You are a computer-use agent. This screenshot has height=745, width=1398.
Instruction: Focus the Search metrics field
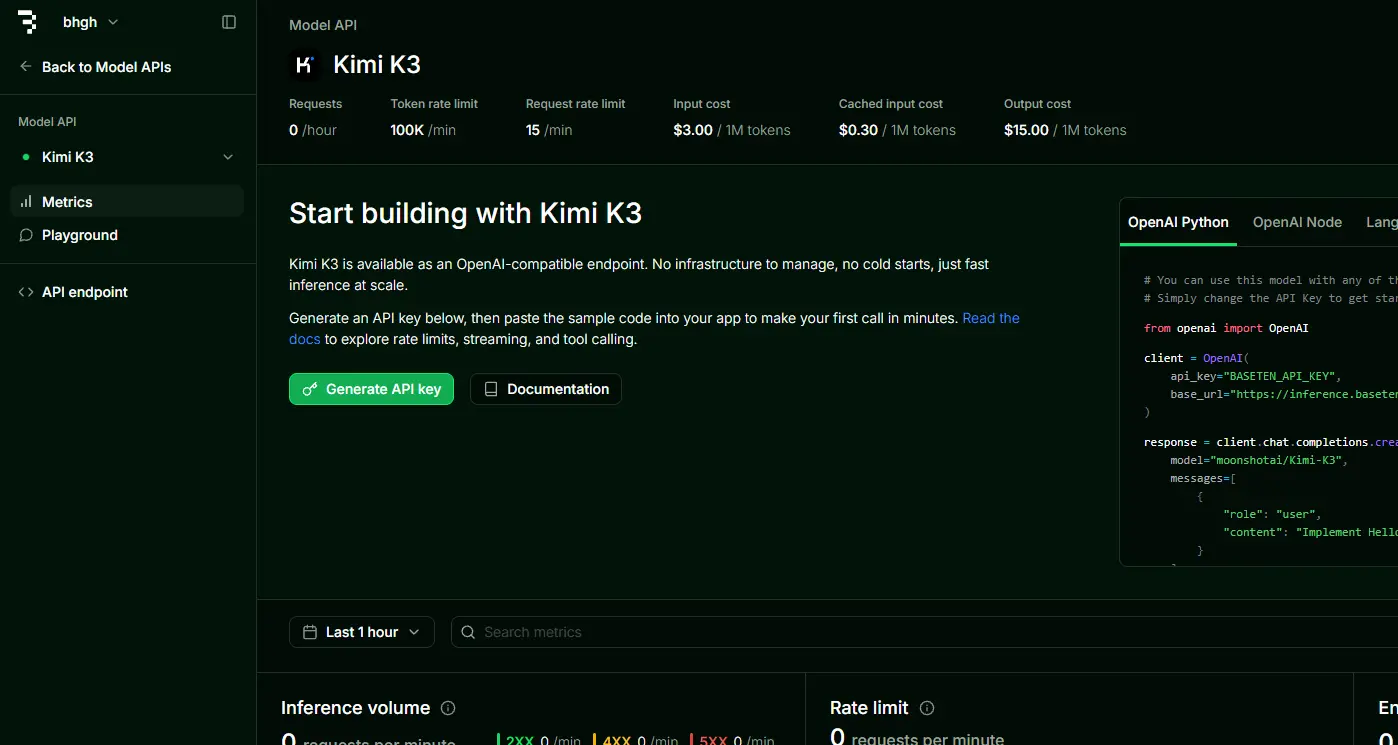(924, 632)
